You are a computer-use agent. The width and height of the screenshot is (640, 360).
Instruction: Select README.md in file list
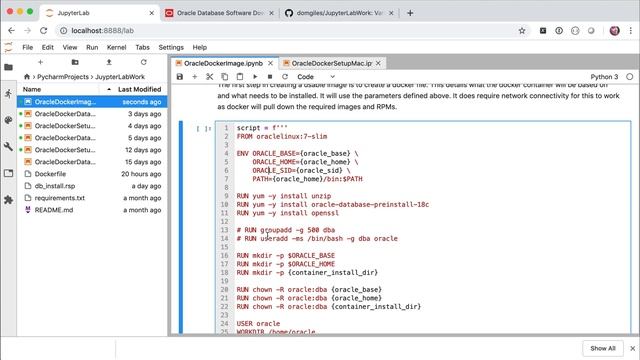pos(92,210)
